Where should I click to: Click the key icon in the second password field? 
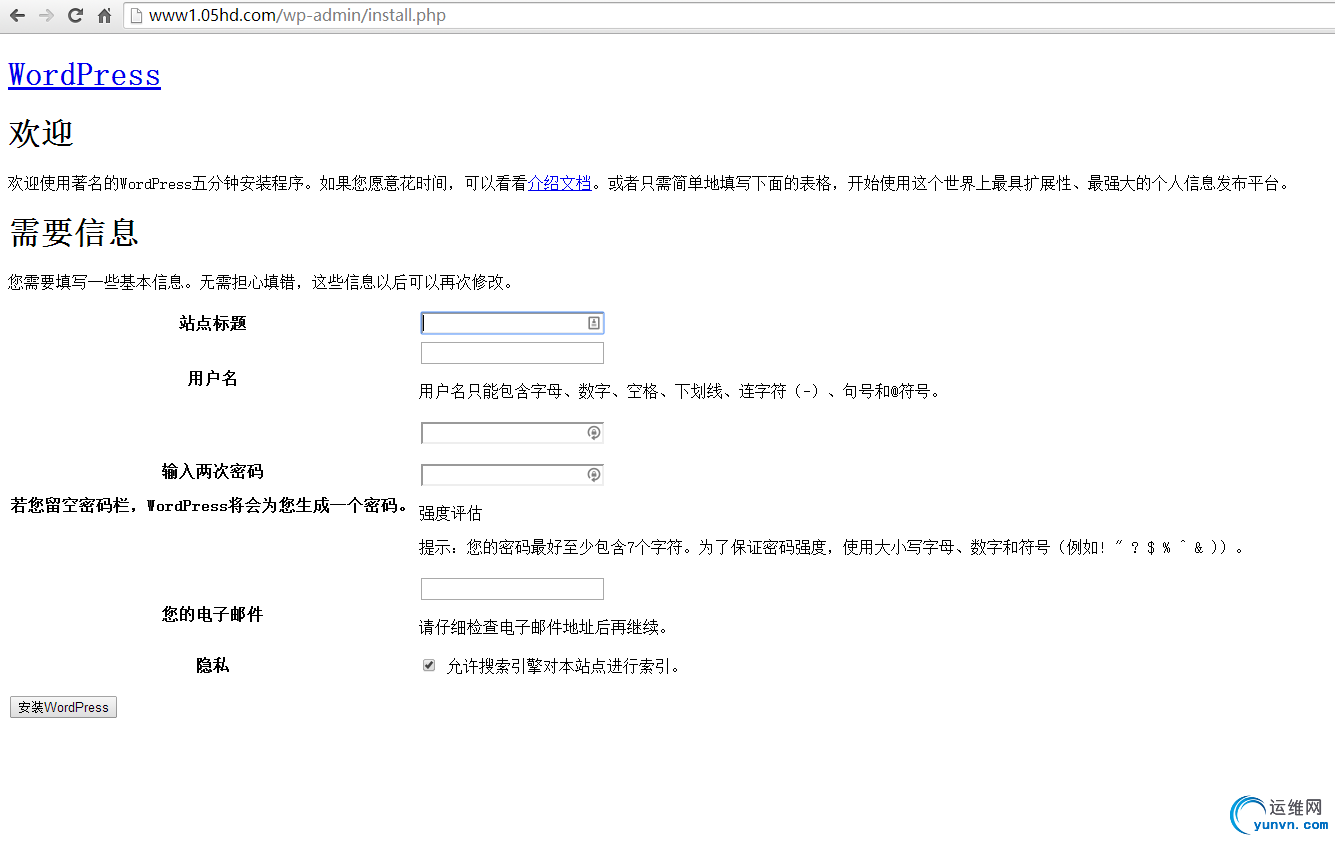click(593, 475)
